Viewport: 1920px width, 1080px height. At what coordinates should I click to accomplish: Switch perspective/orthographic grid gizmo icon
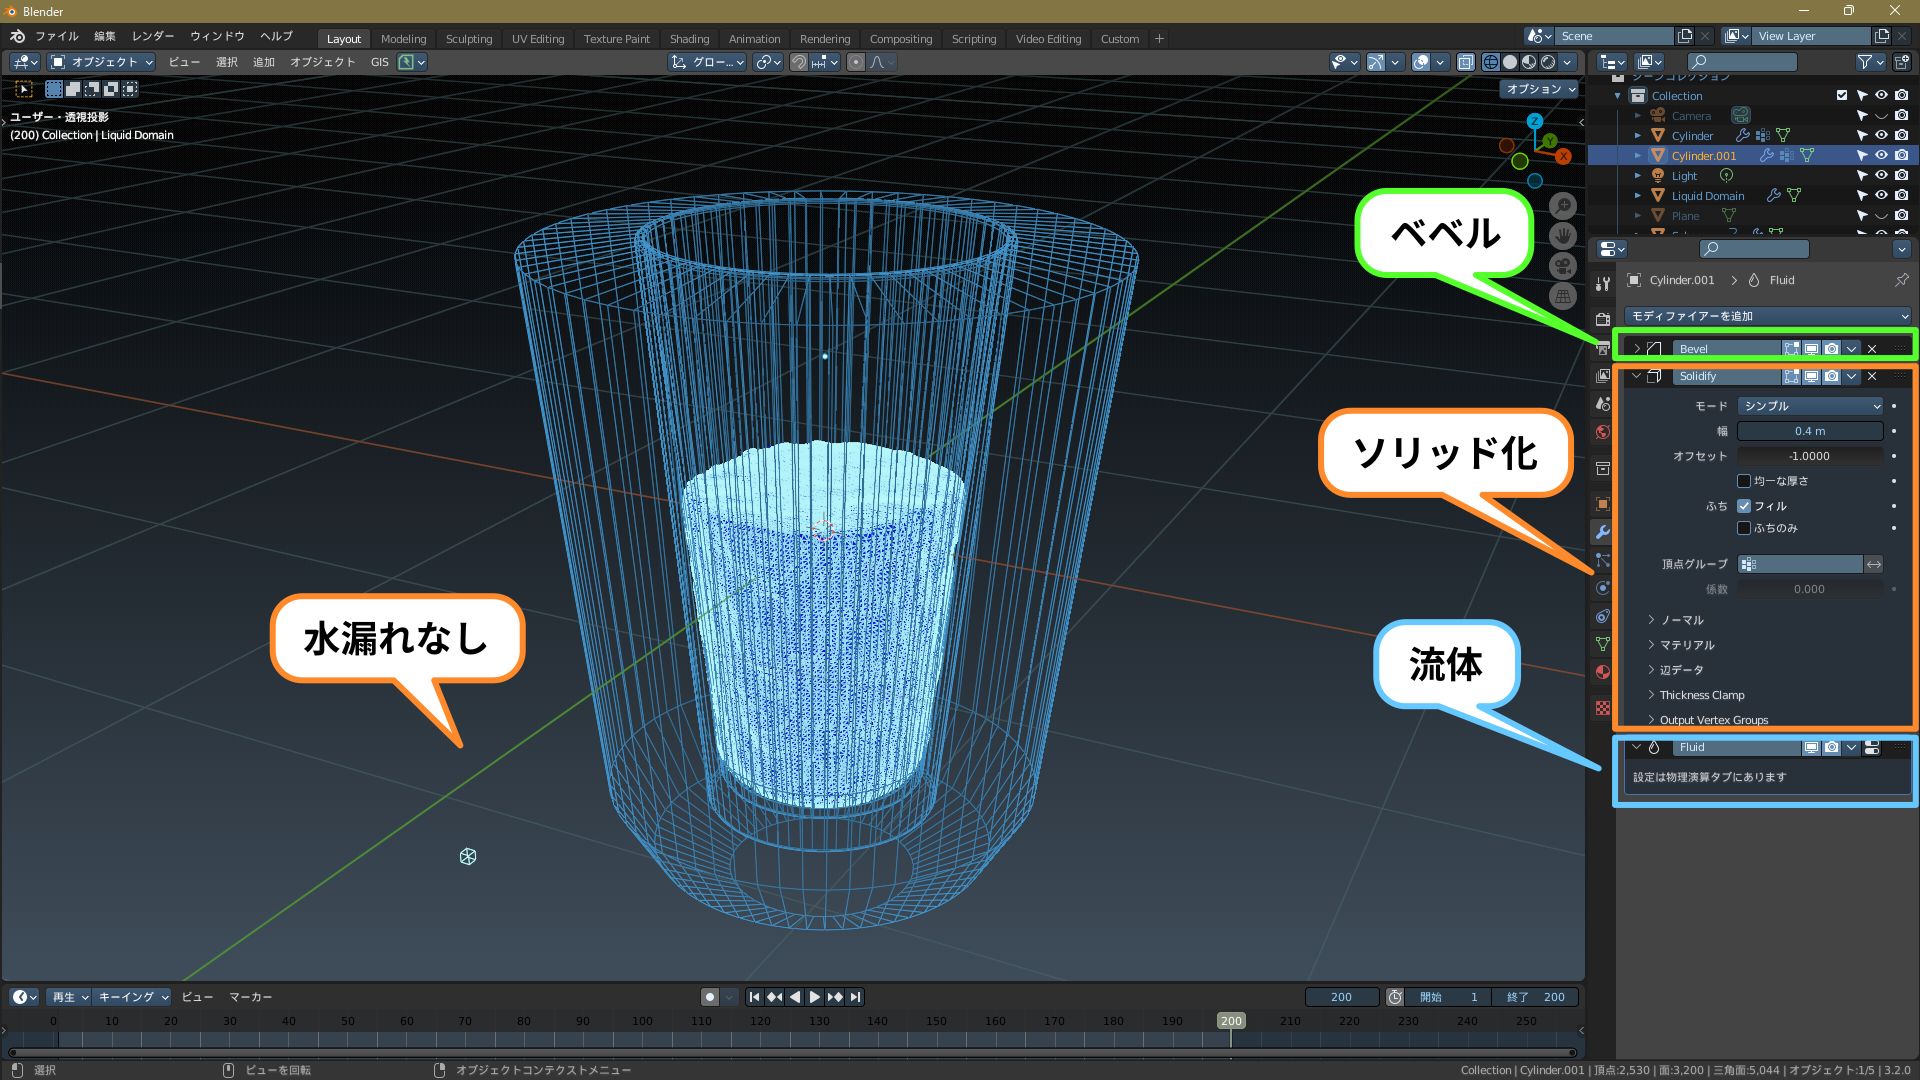tap(1563, 296)
